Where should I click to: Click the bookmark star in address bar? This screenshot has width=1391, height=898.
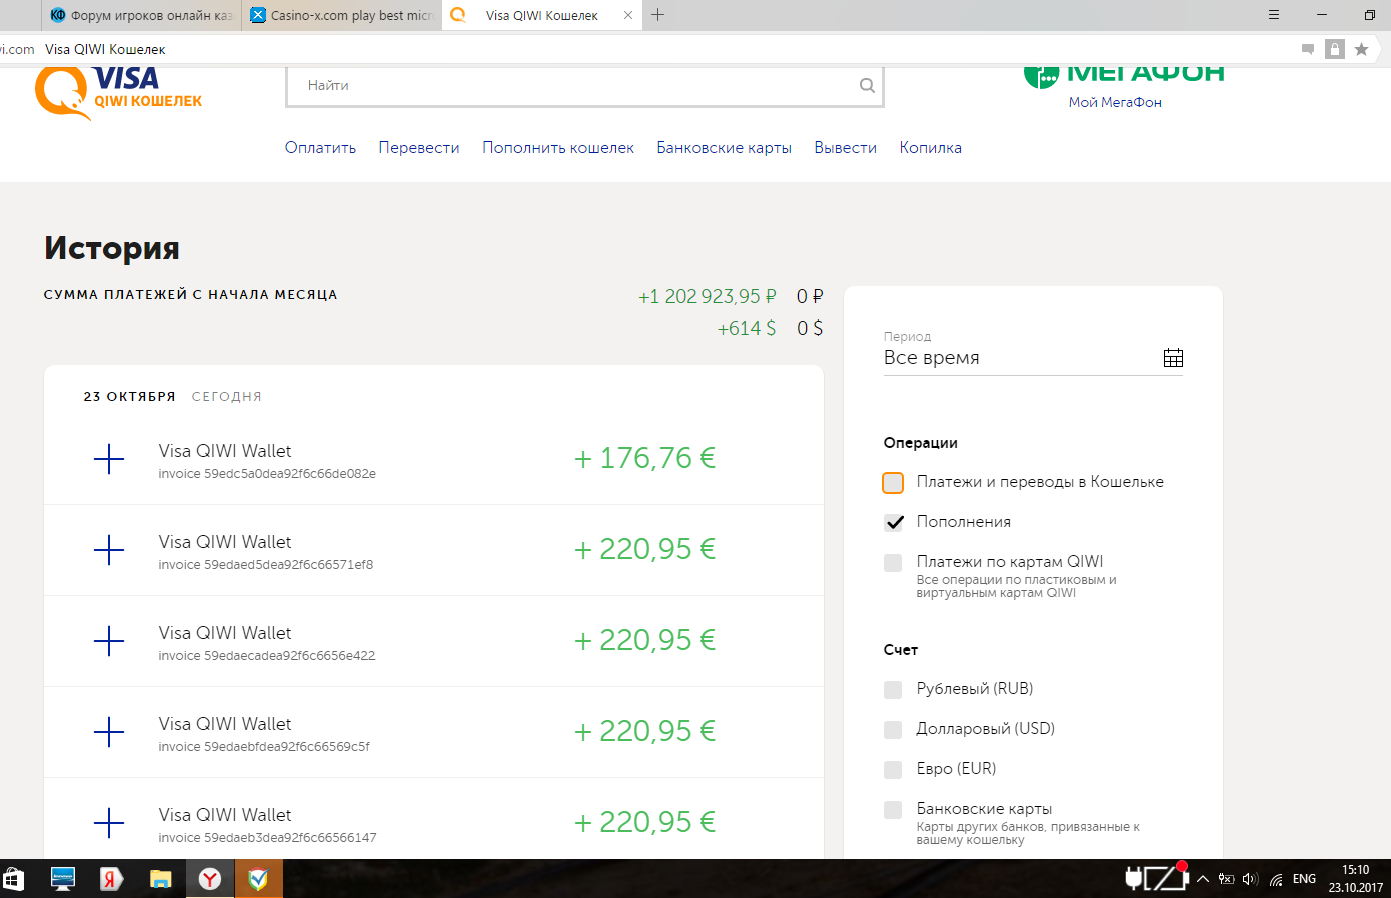pyautogui.click(x=1361, y=49)
